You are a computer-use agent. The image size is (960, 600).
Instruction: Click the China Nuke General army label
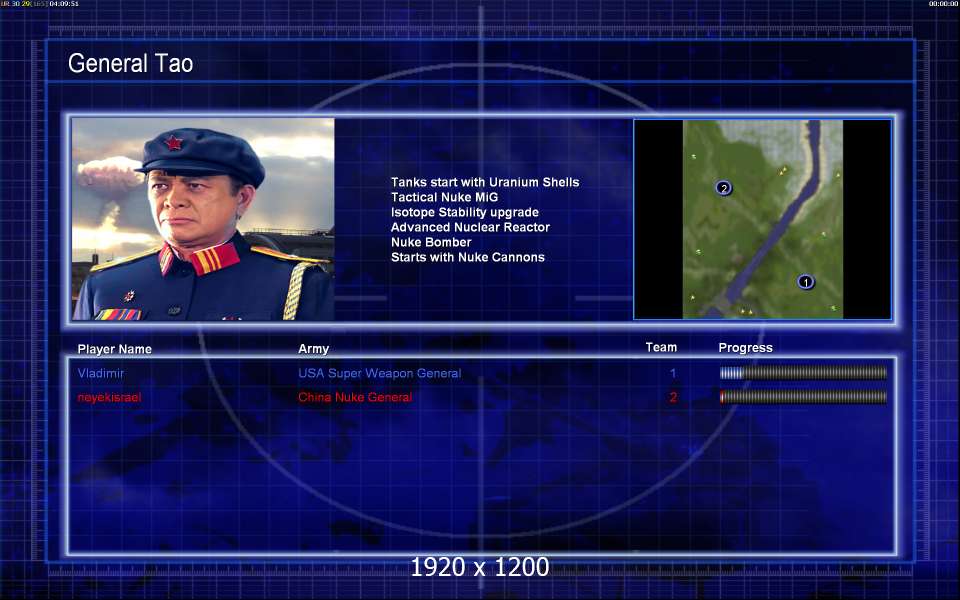[355, 397]
